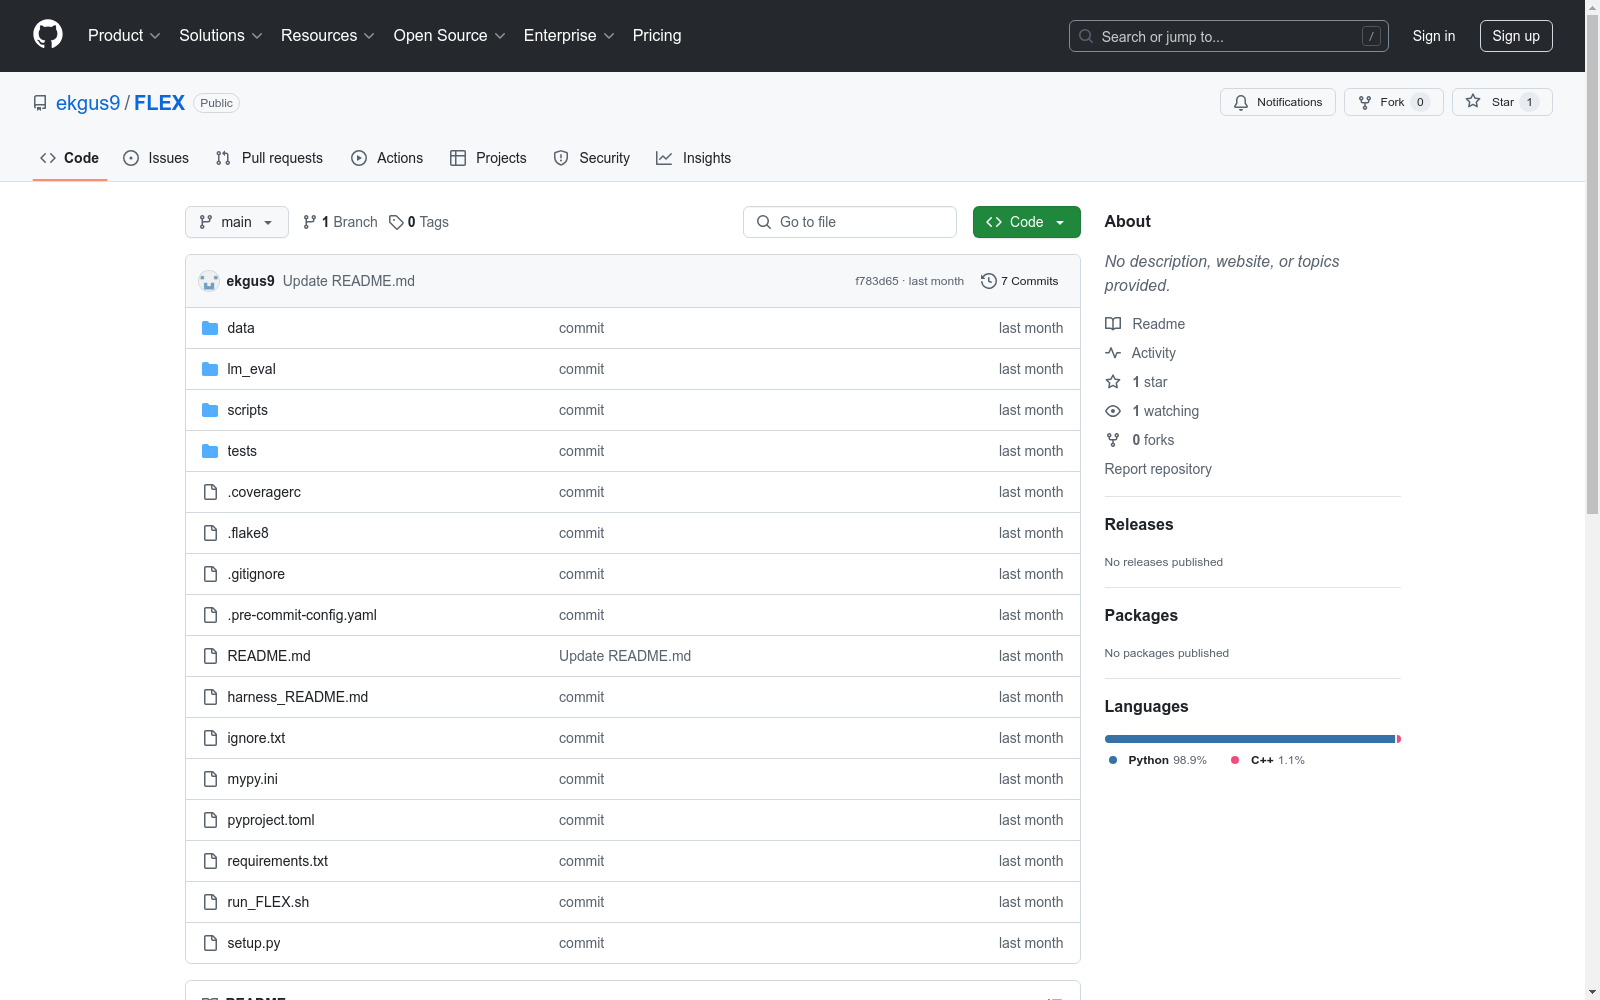Click the f783d65 commit hash

tap(877, 281)
